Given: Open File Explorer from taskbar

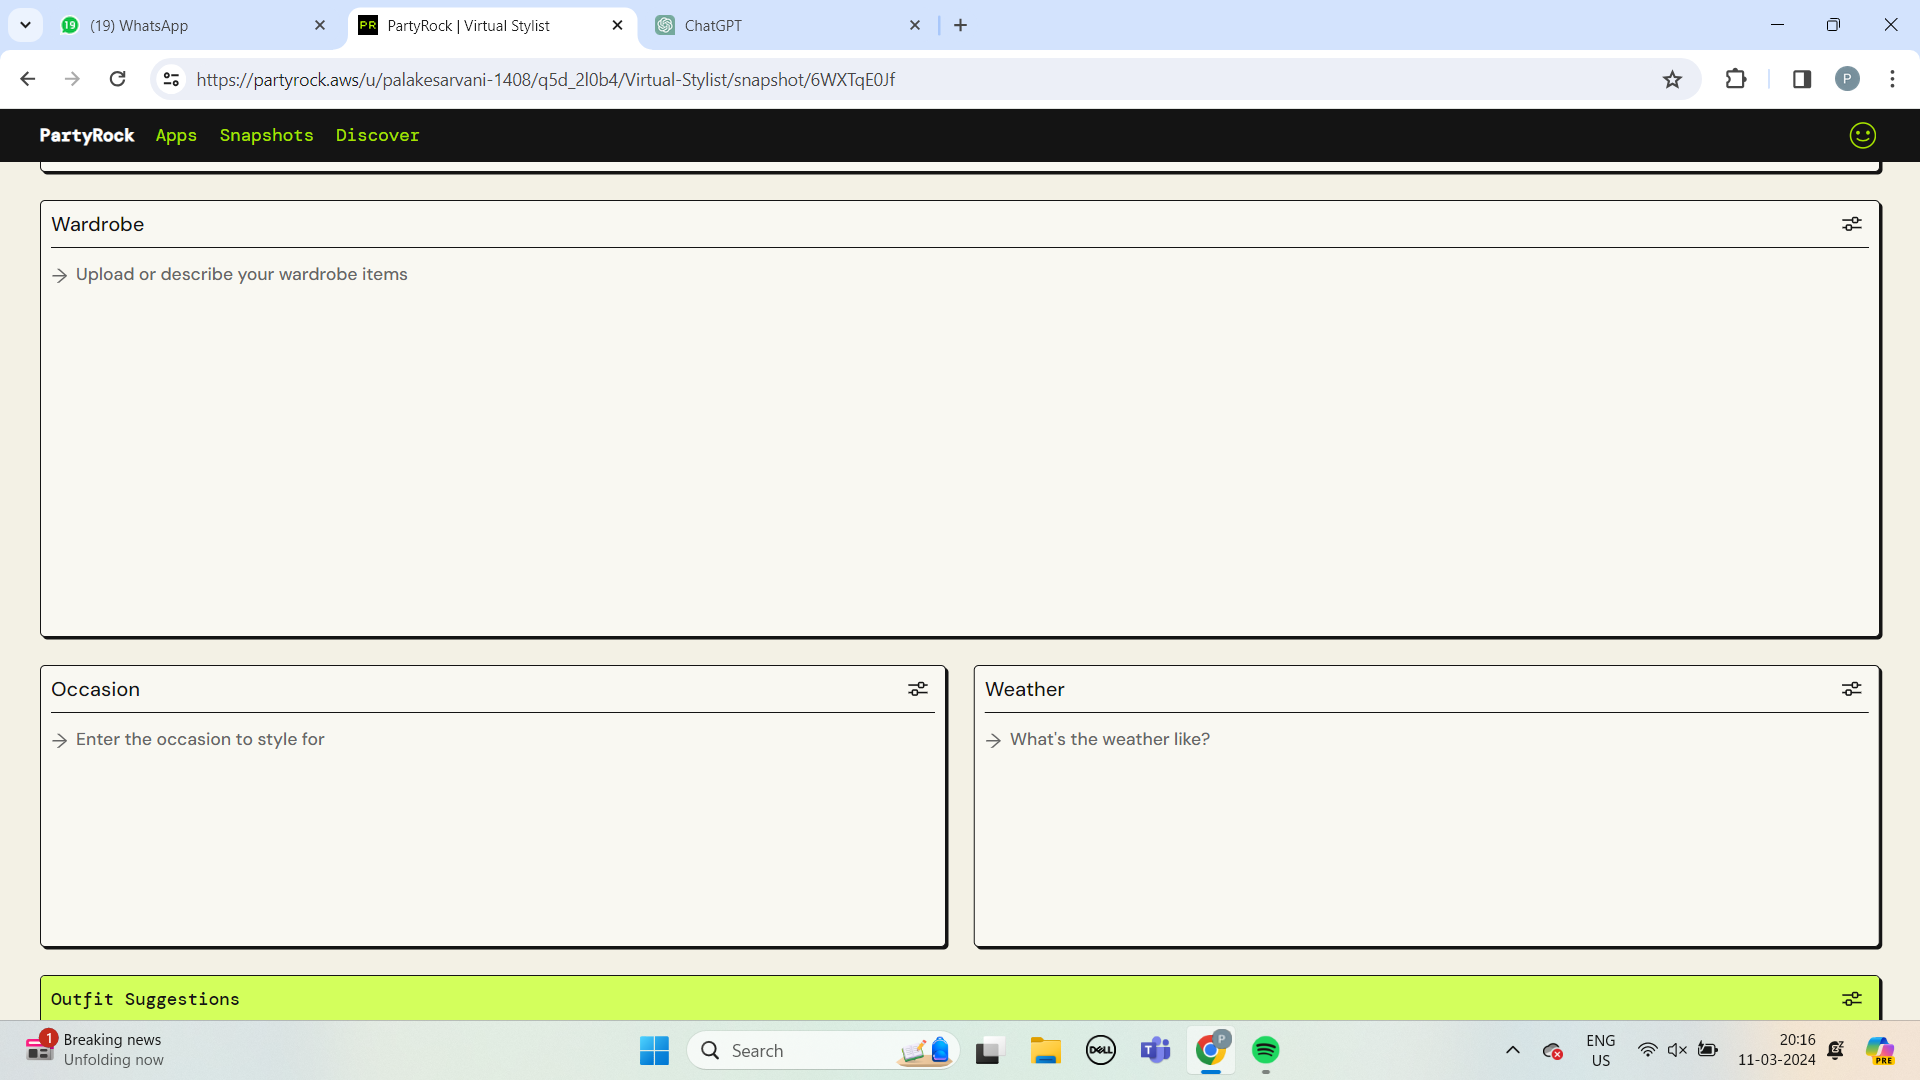Looking at the screenshot, I should tap(1045, 1050).
